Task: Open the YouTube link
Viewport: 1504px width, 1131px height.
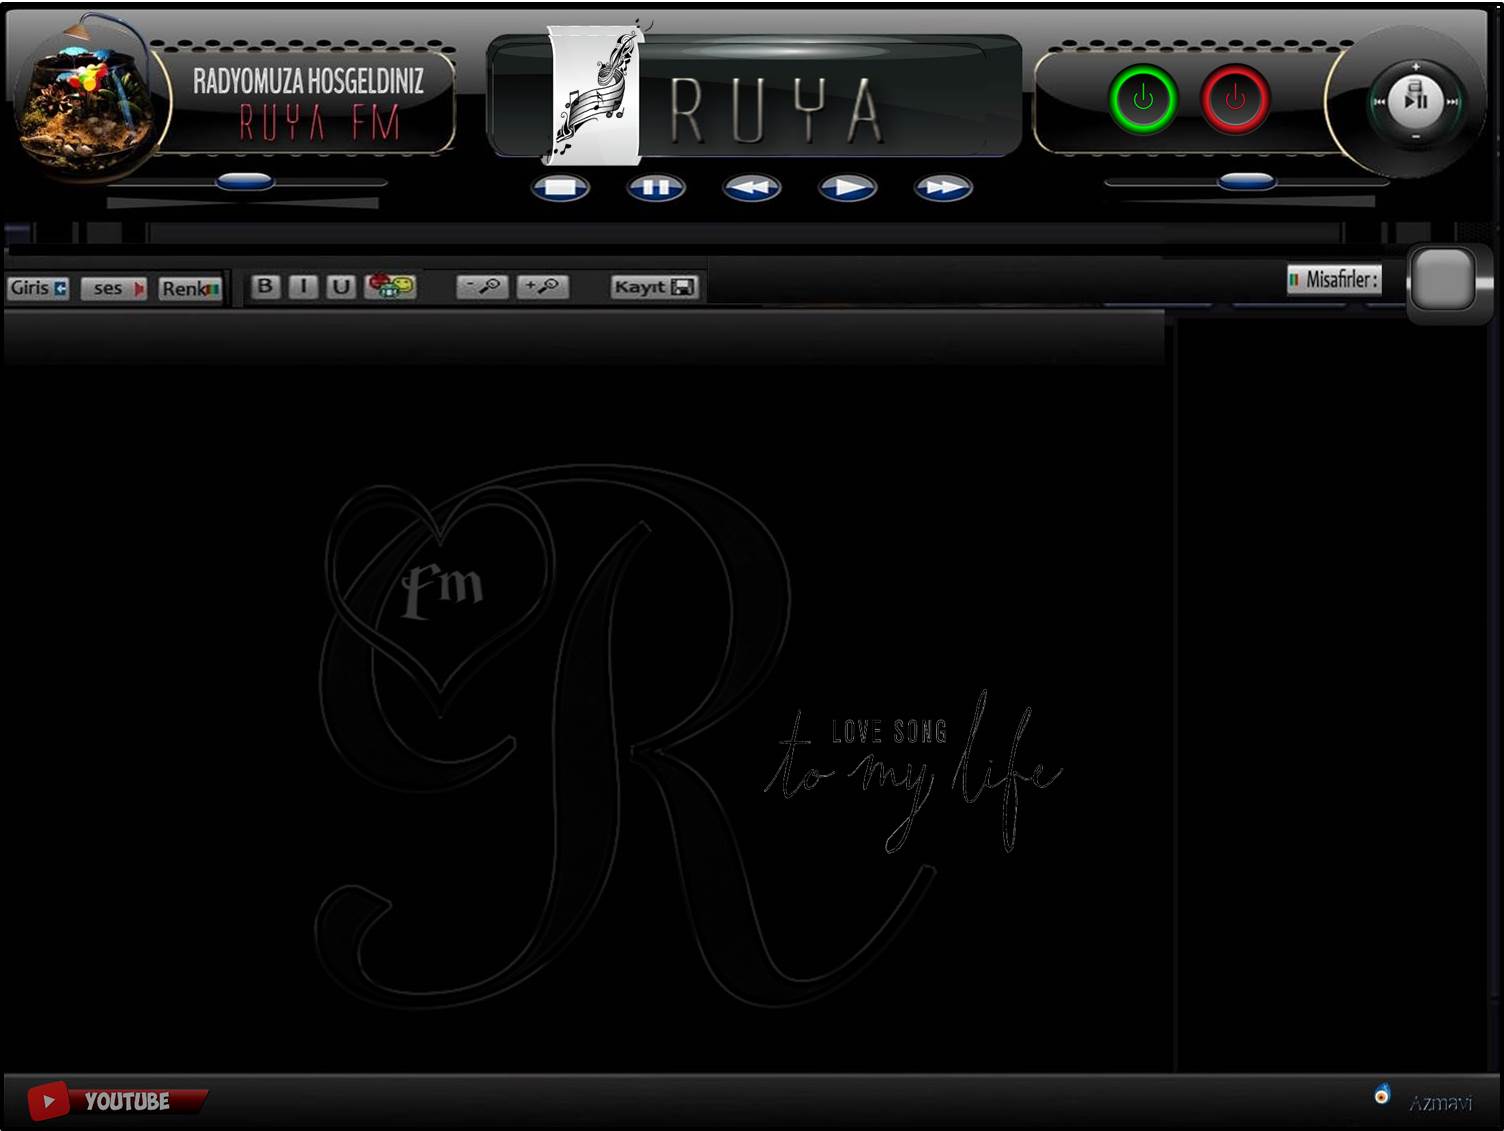Action: (117, 1101)
